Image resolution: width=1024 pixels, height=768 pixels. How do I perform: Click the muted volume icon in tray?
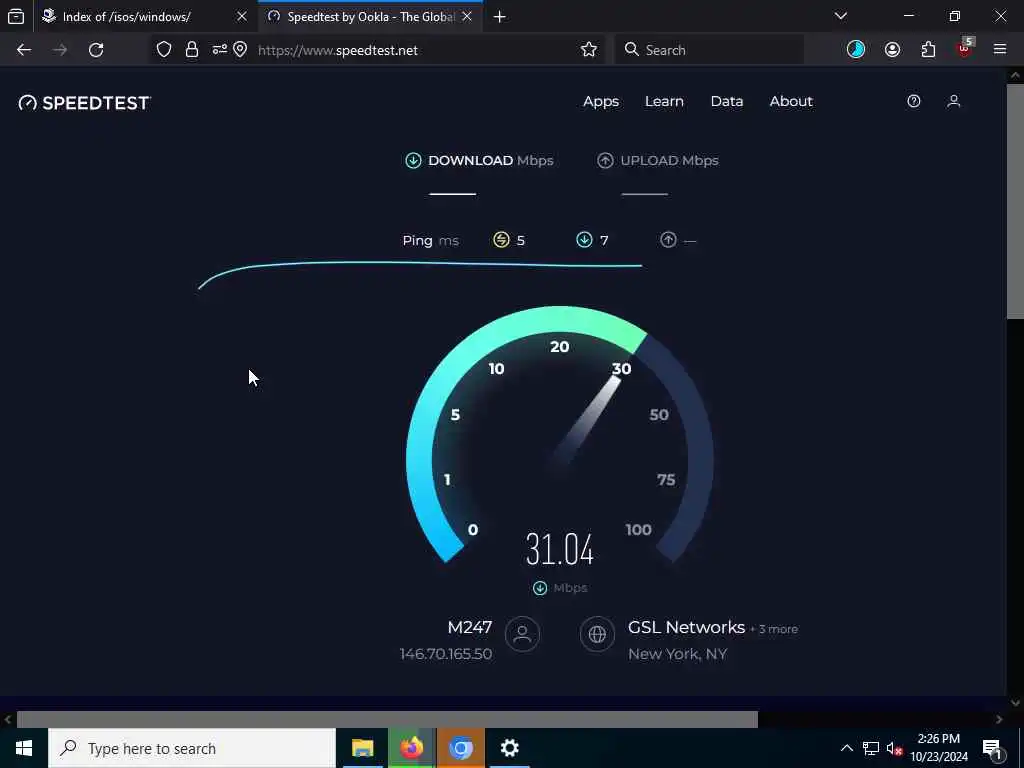[x=895, y=748]
